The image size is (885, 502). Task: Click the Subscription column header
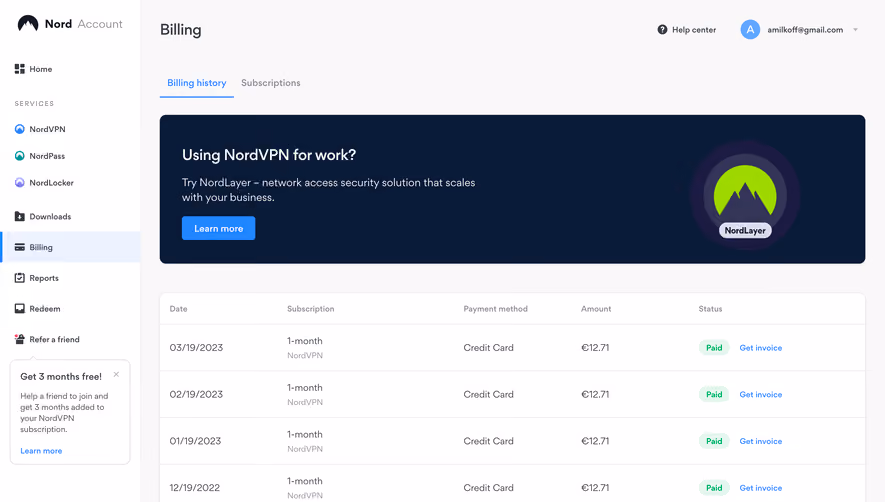310,309
